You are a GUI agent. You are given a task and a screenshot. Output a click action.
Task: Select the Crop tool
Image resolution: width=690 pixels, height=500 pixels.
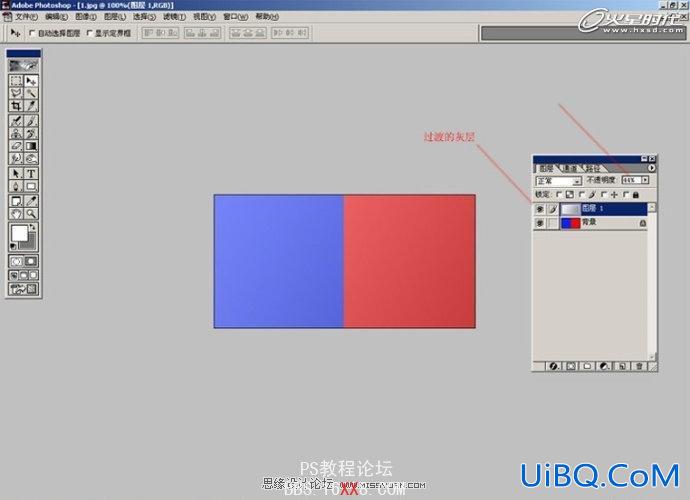pyautogui.click(x=16, y=106)
